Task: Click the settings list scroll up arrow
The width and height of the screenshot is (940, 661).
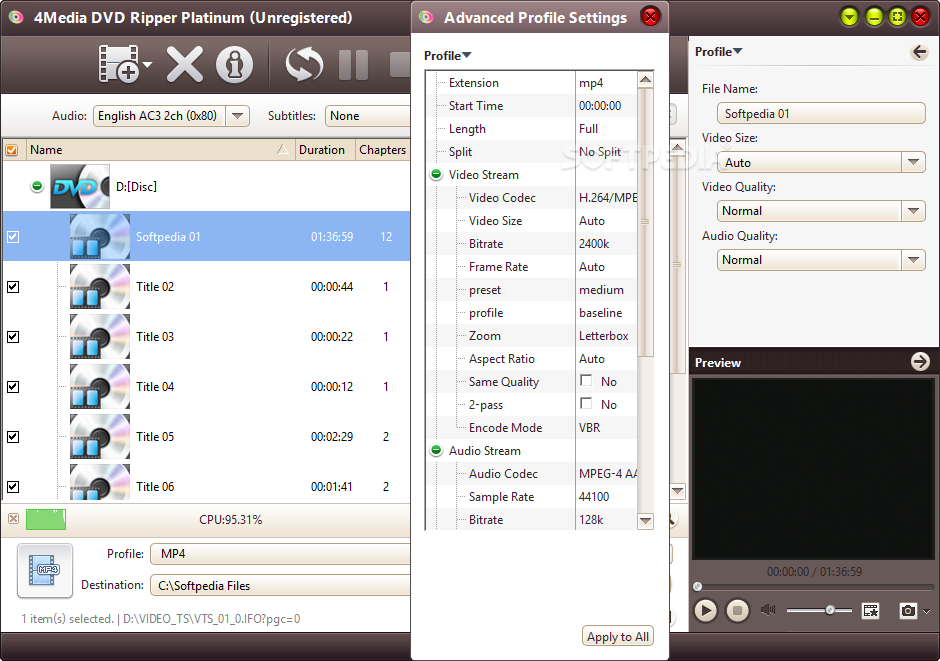Action: point(645,79)
